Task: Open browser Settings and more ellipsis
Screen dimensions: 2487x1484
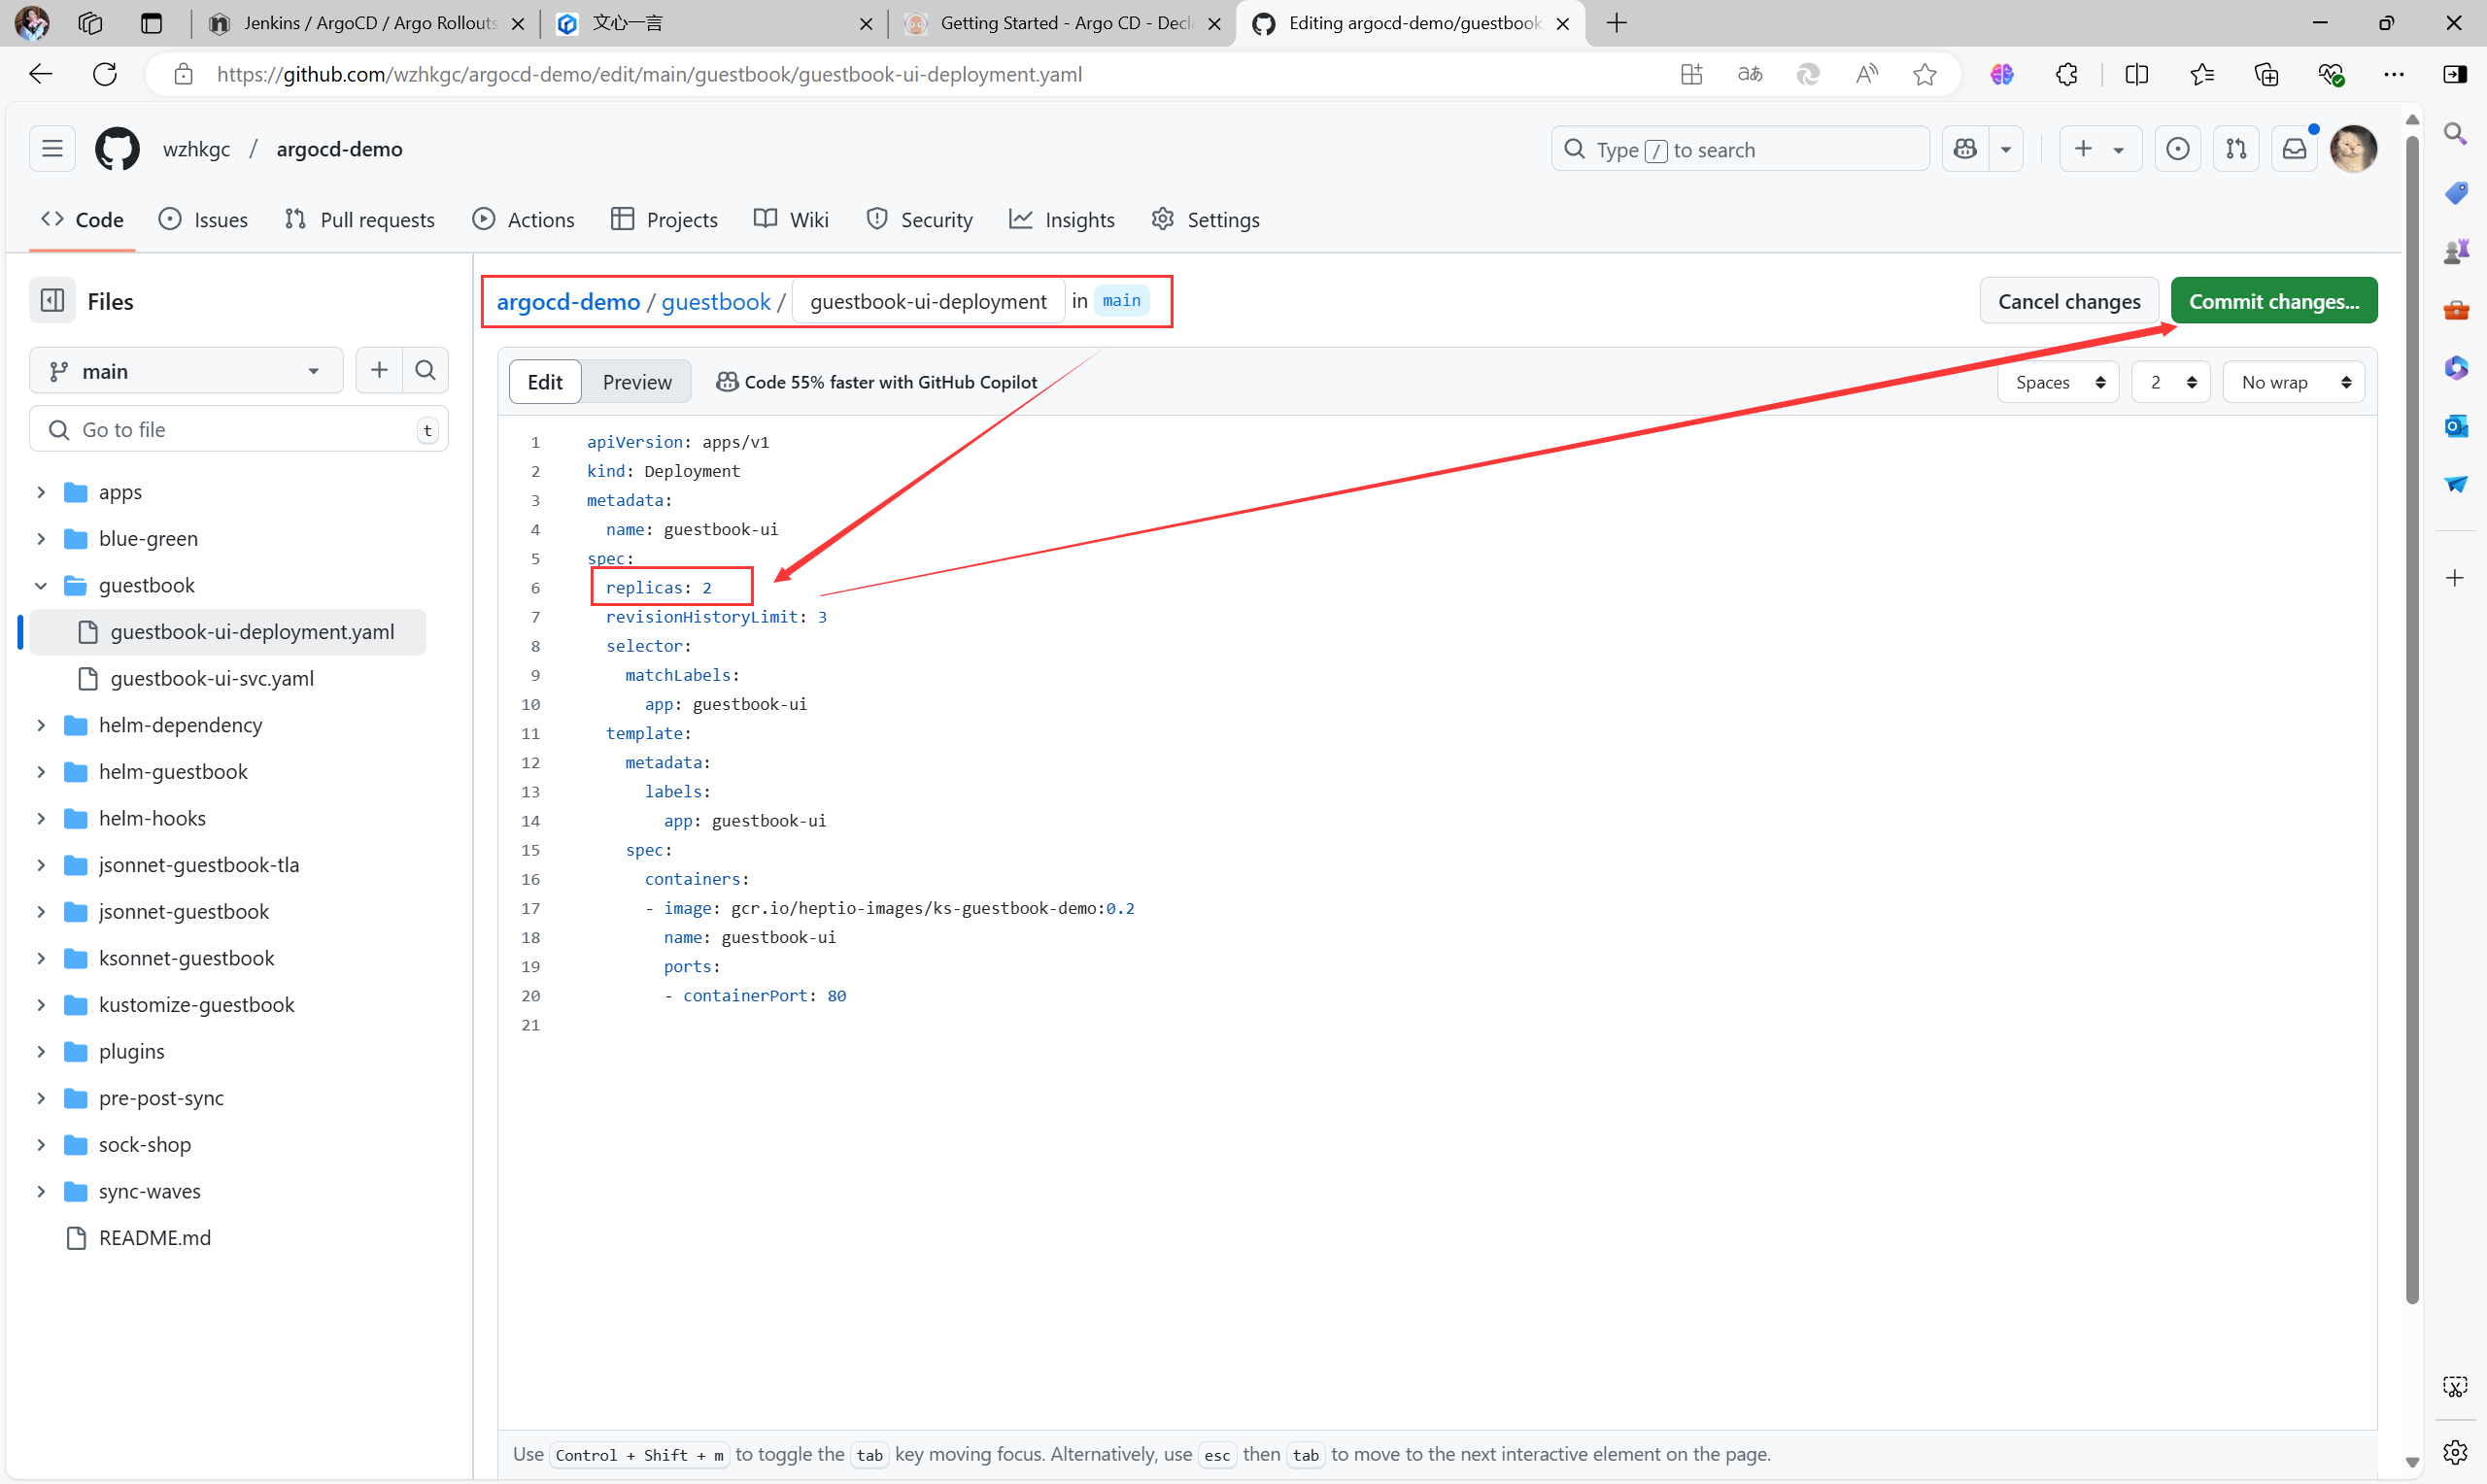Action: pos(2393,74)
